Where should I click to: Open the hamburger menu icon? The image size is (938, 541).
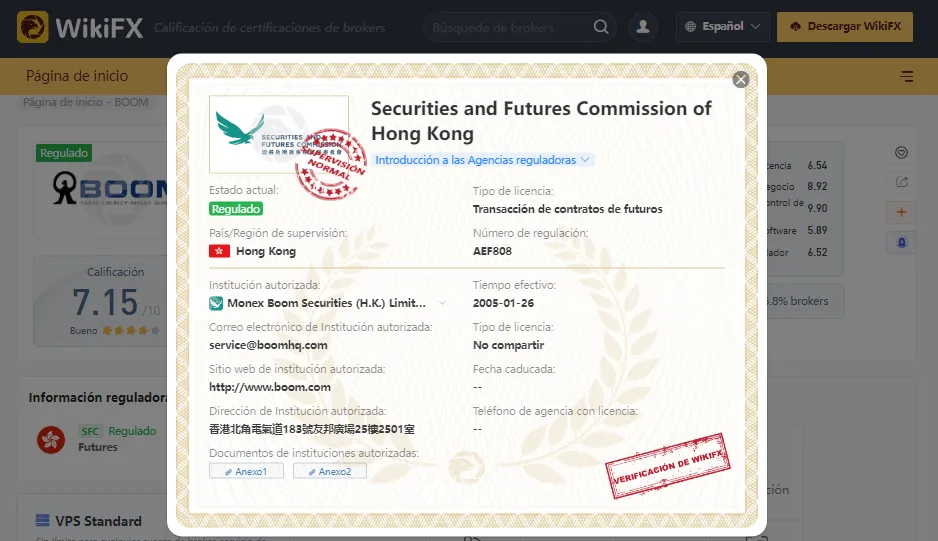[906, 76]
